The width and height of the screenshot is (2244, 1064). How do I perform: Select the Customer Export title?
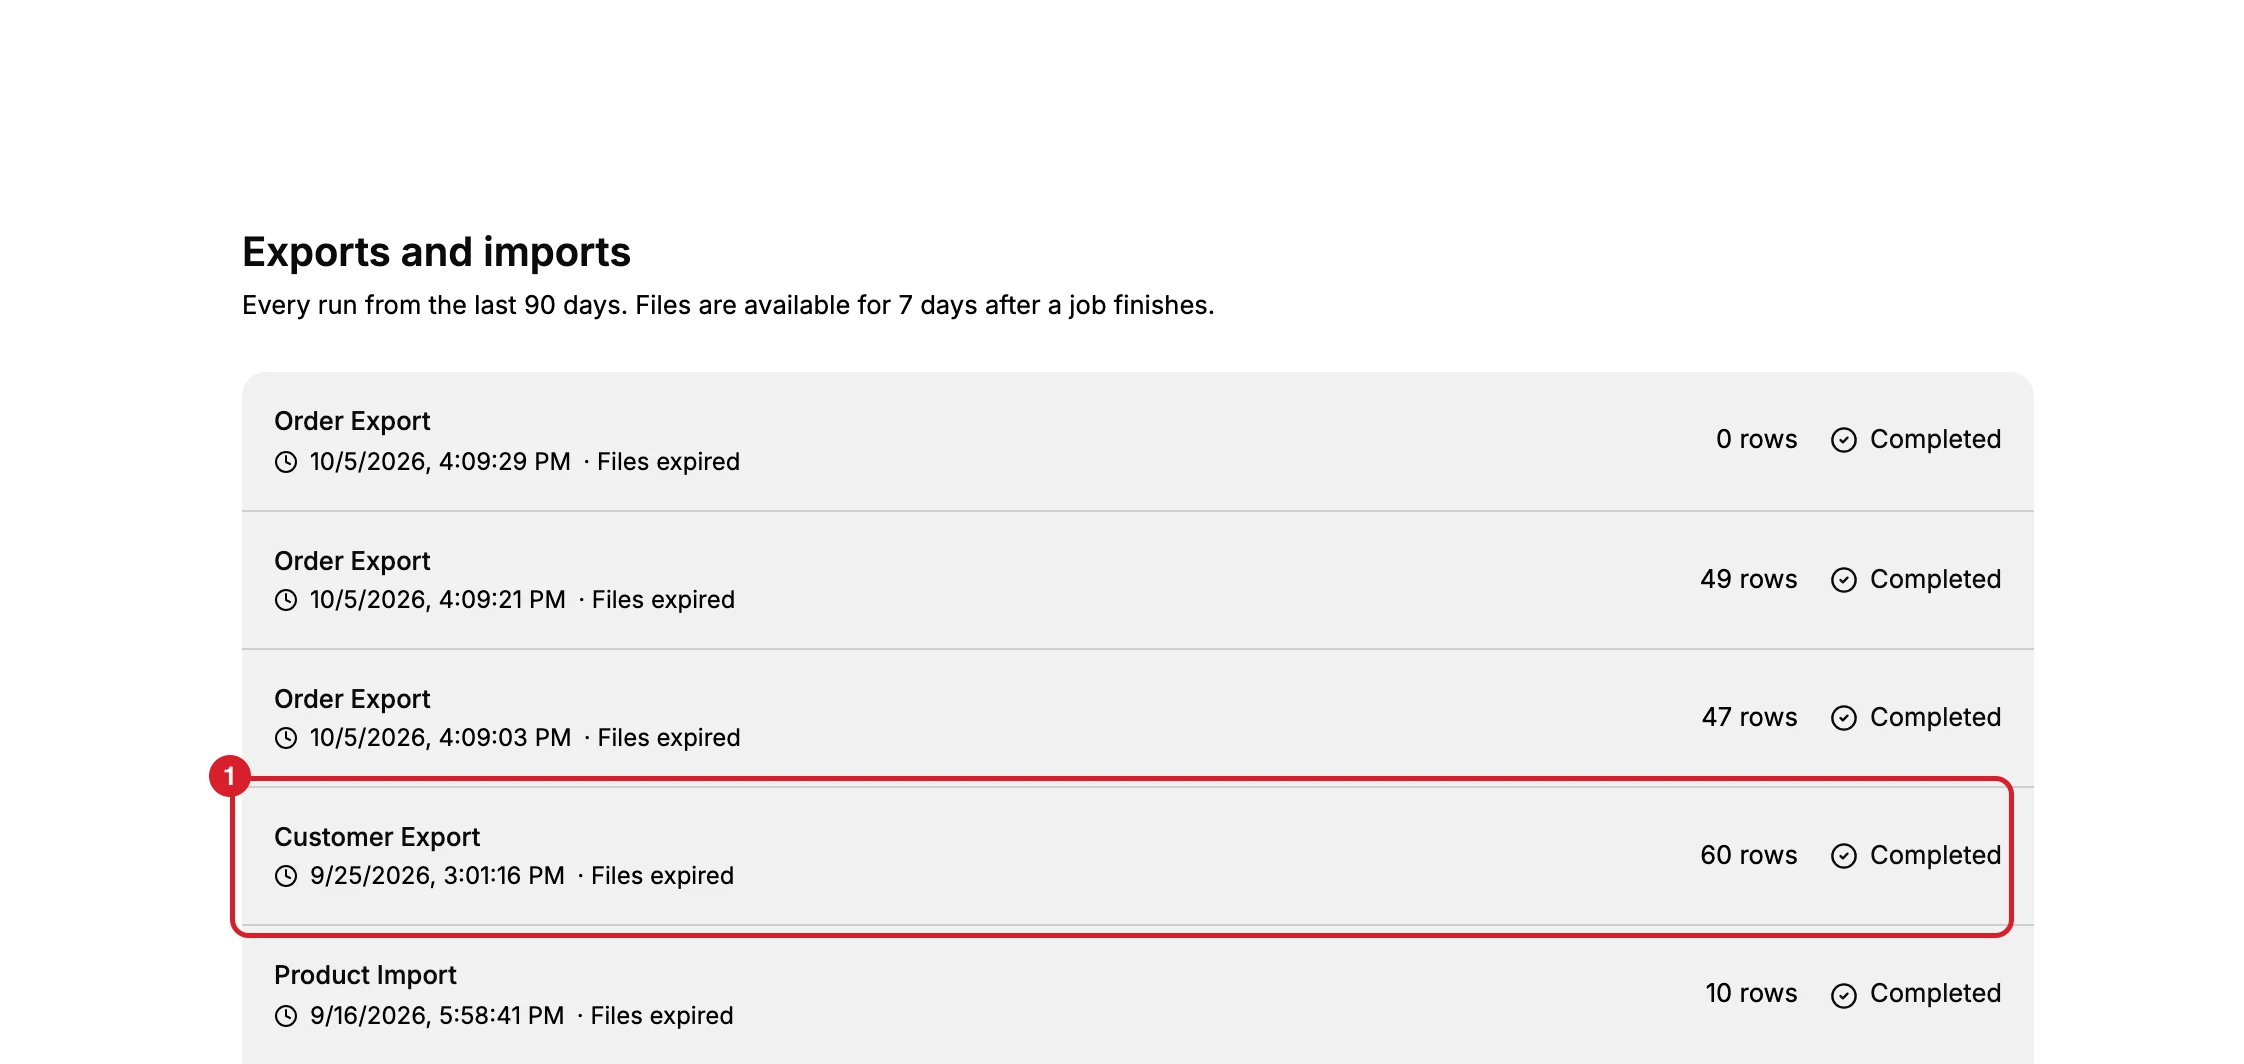click(x=377, y=837)
